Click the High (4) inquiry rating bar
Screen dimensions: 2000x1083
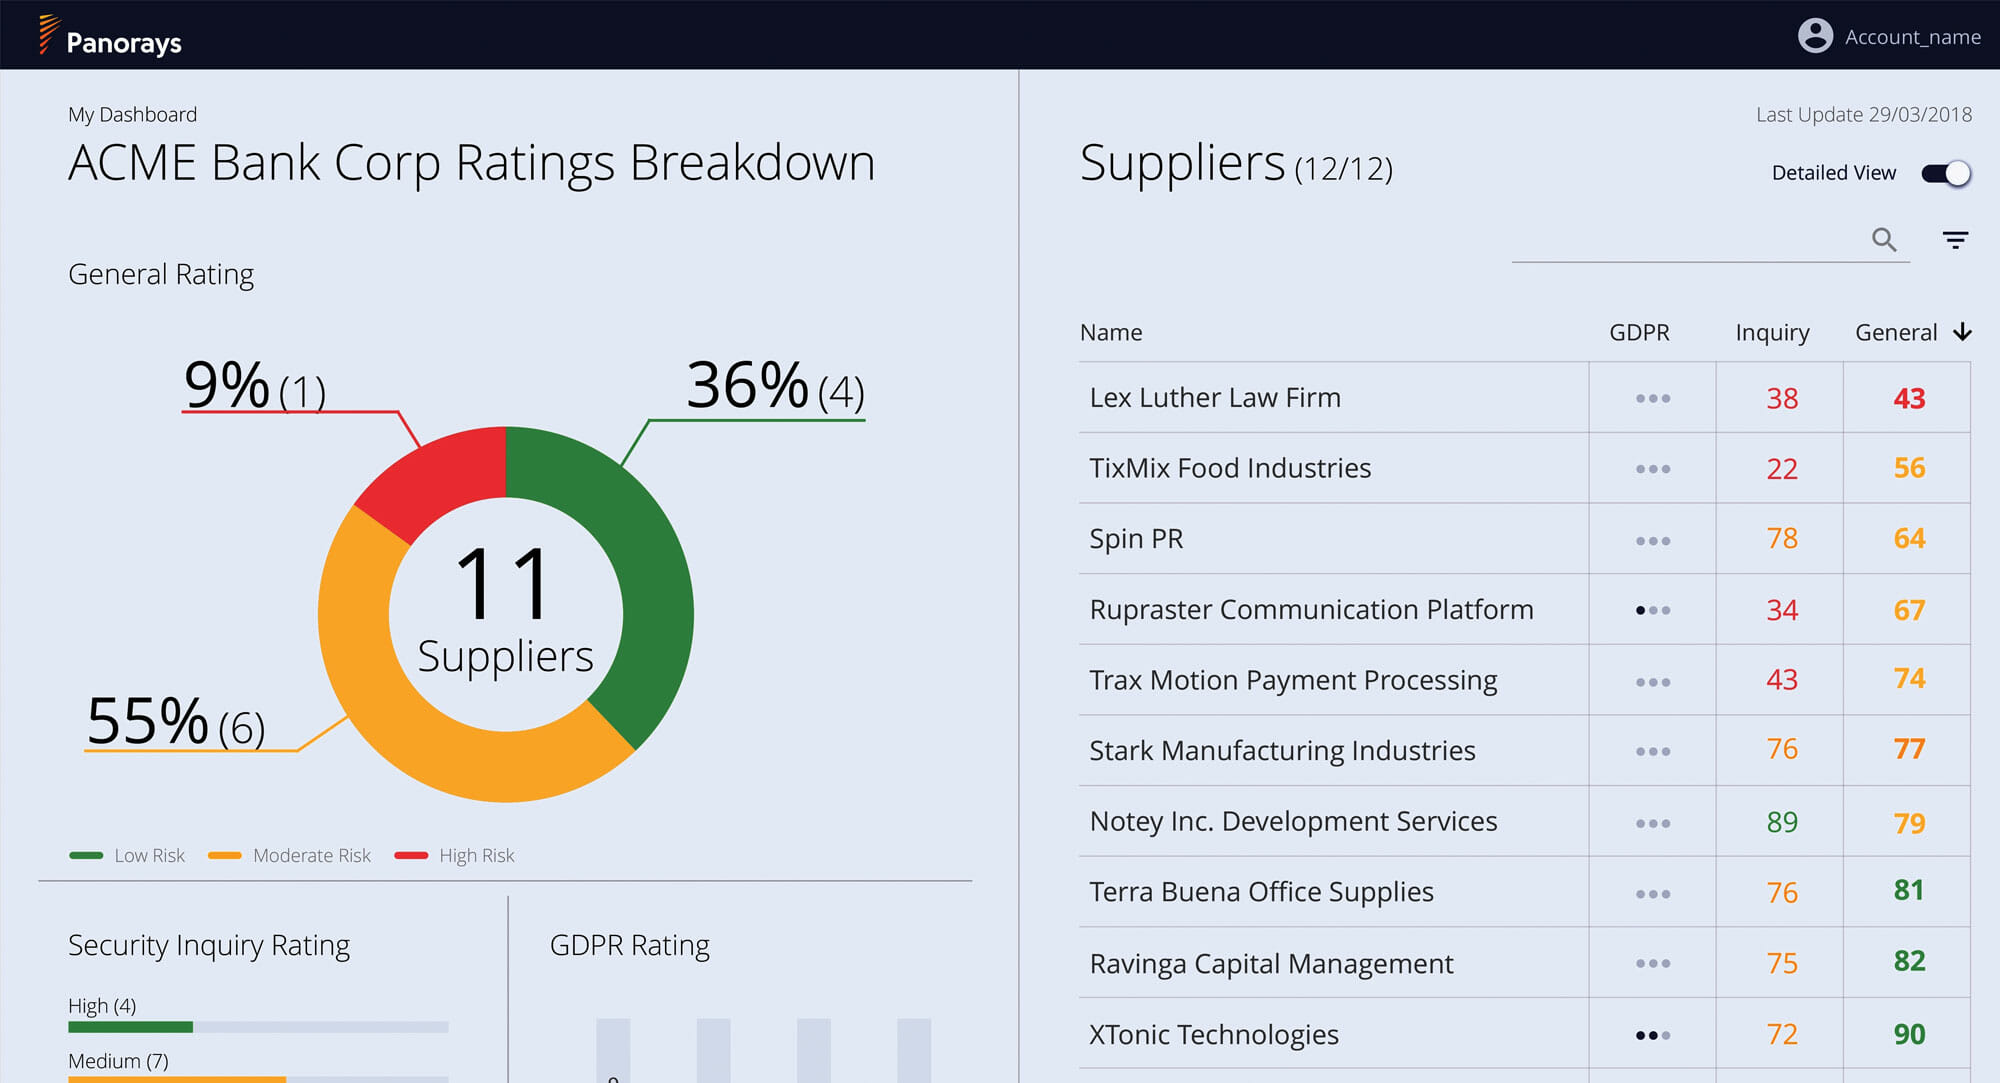[x=258, y=1027]
